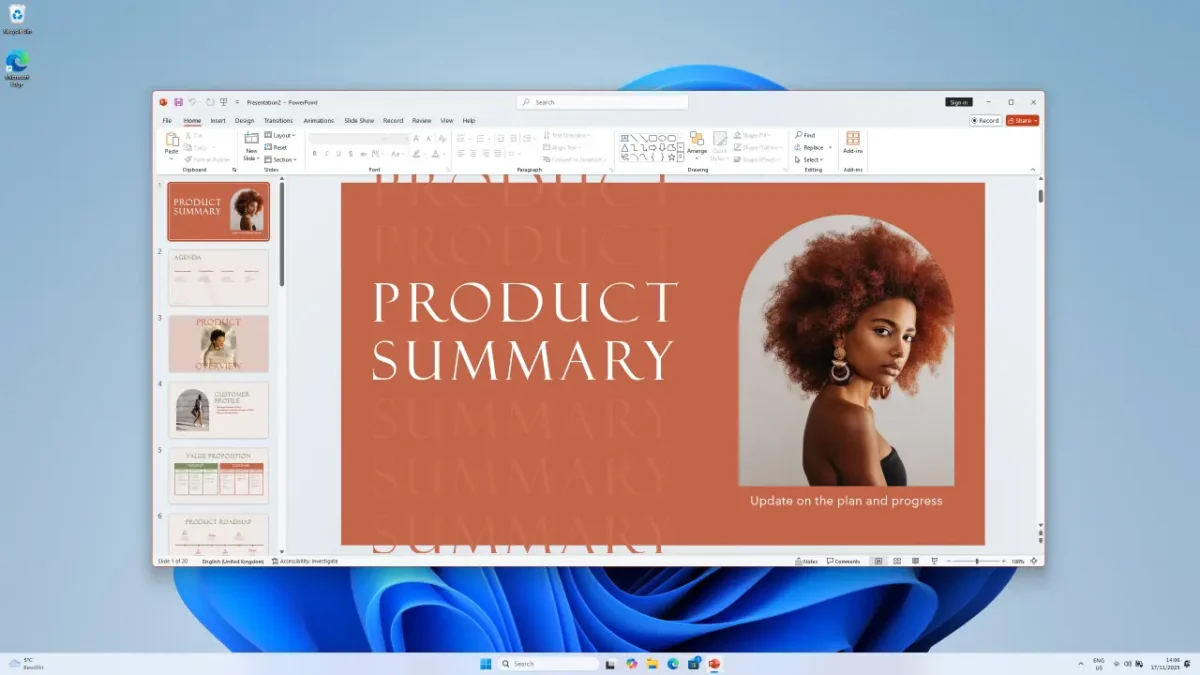The image size is (1200, 675).
Task: Toggle the Notes pane in status bar
Action: pos(807,561)
